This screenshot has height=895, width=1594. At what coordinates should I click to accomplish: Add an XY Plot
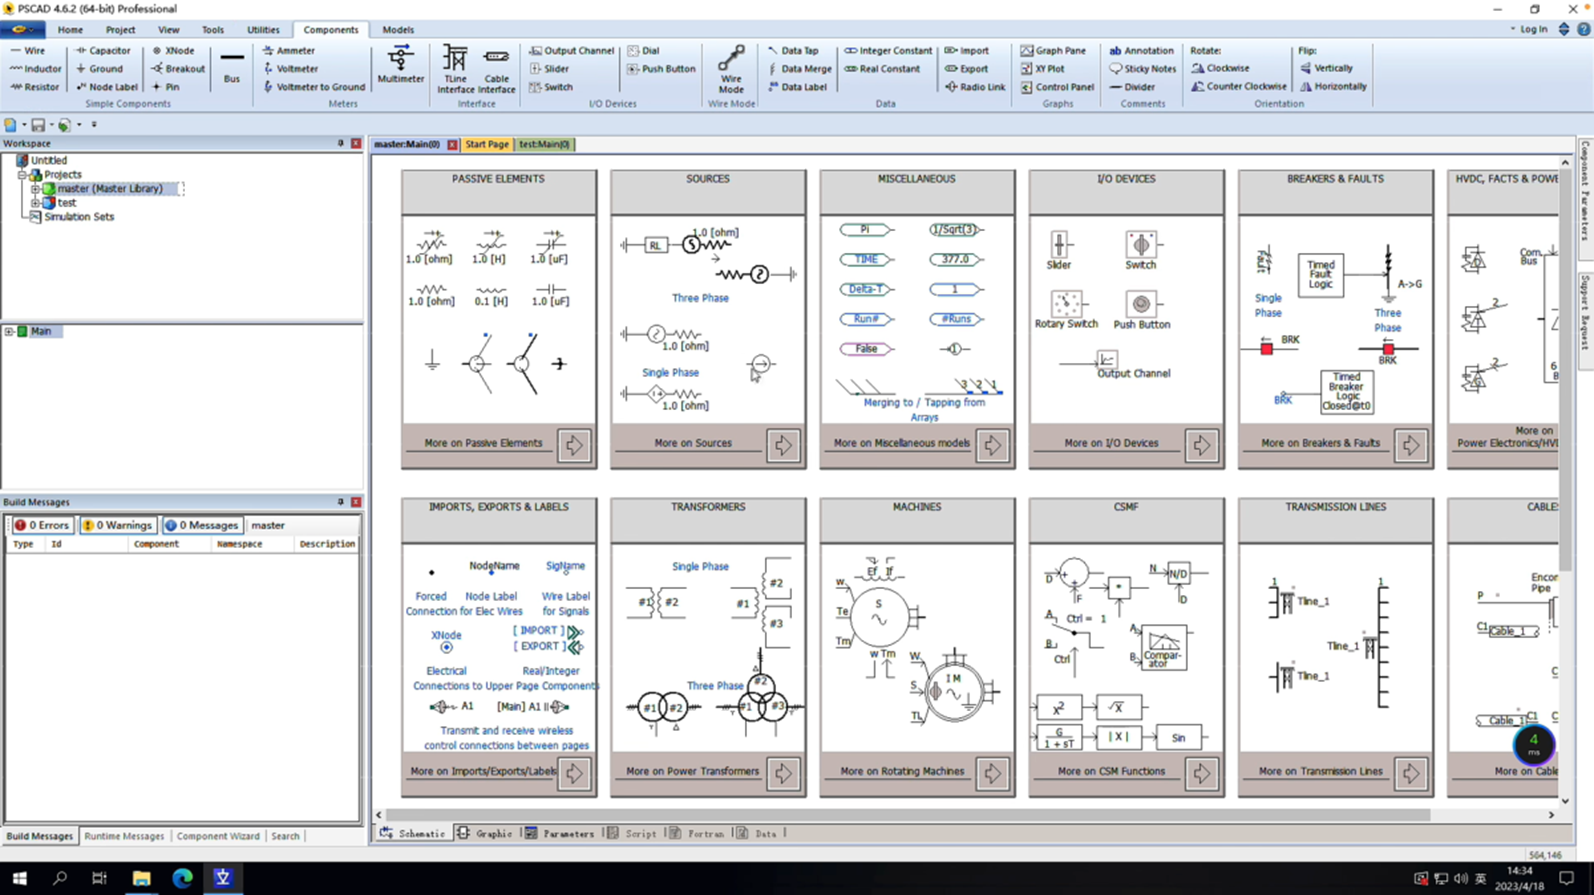1042,69
